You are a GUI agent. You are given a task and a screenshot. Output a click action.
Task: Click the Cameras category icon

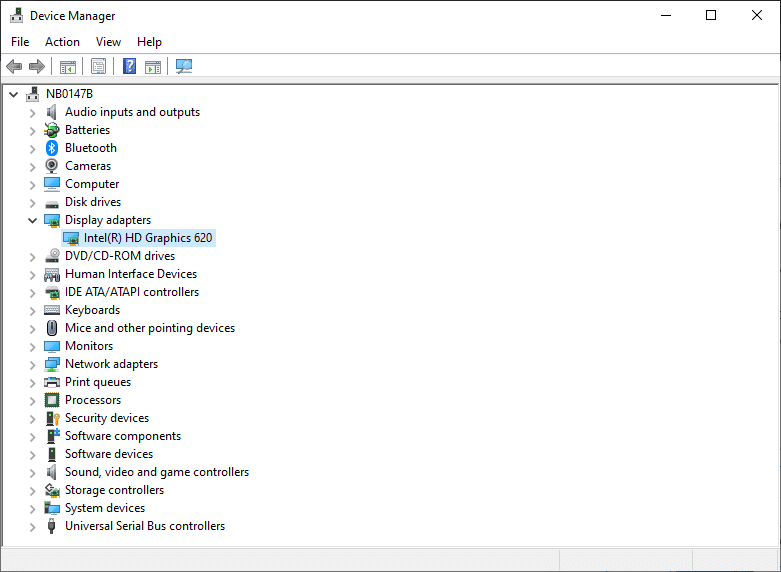52,166
